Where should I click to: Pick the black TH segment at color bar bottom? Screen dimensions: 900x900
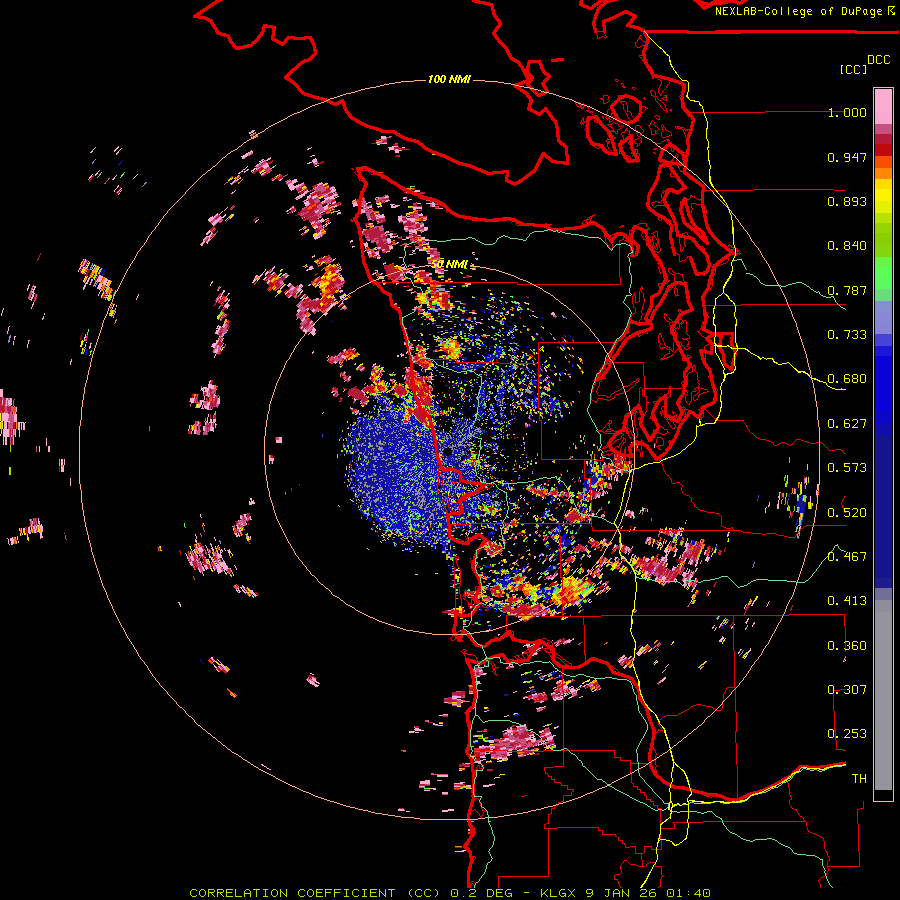883,795
